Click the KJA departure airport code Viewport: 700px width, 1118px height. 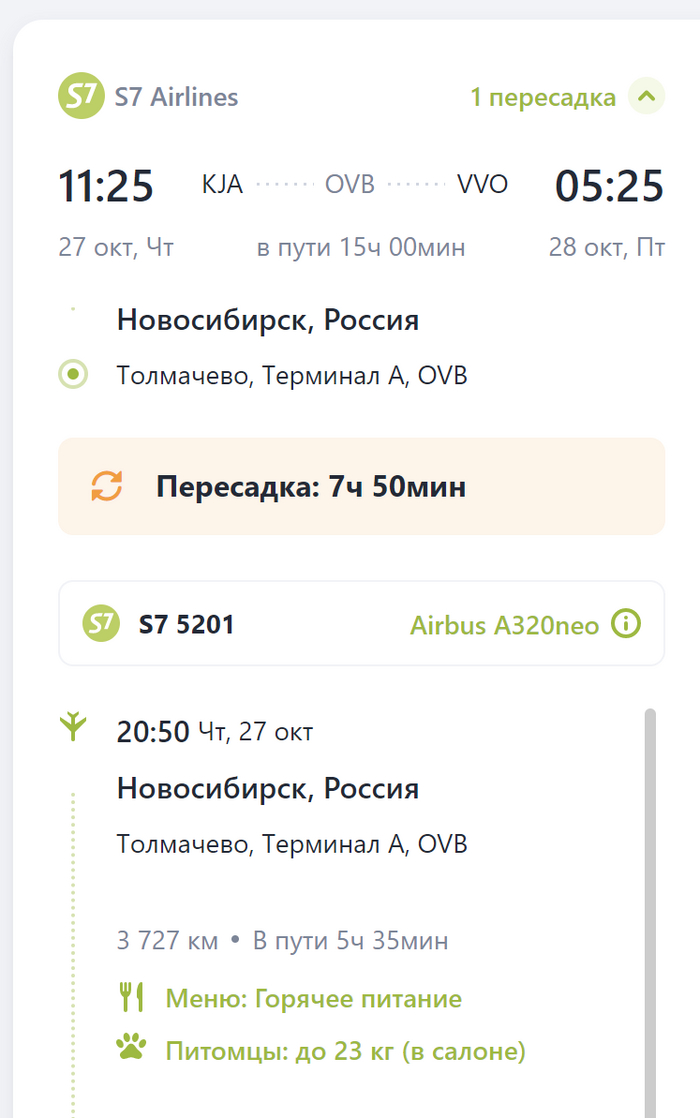tap(222, 185)
